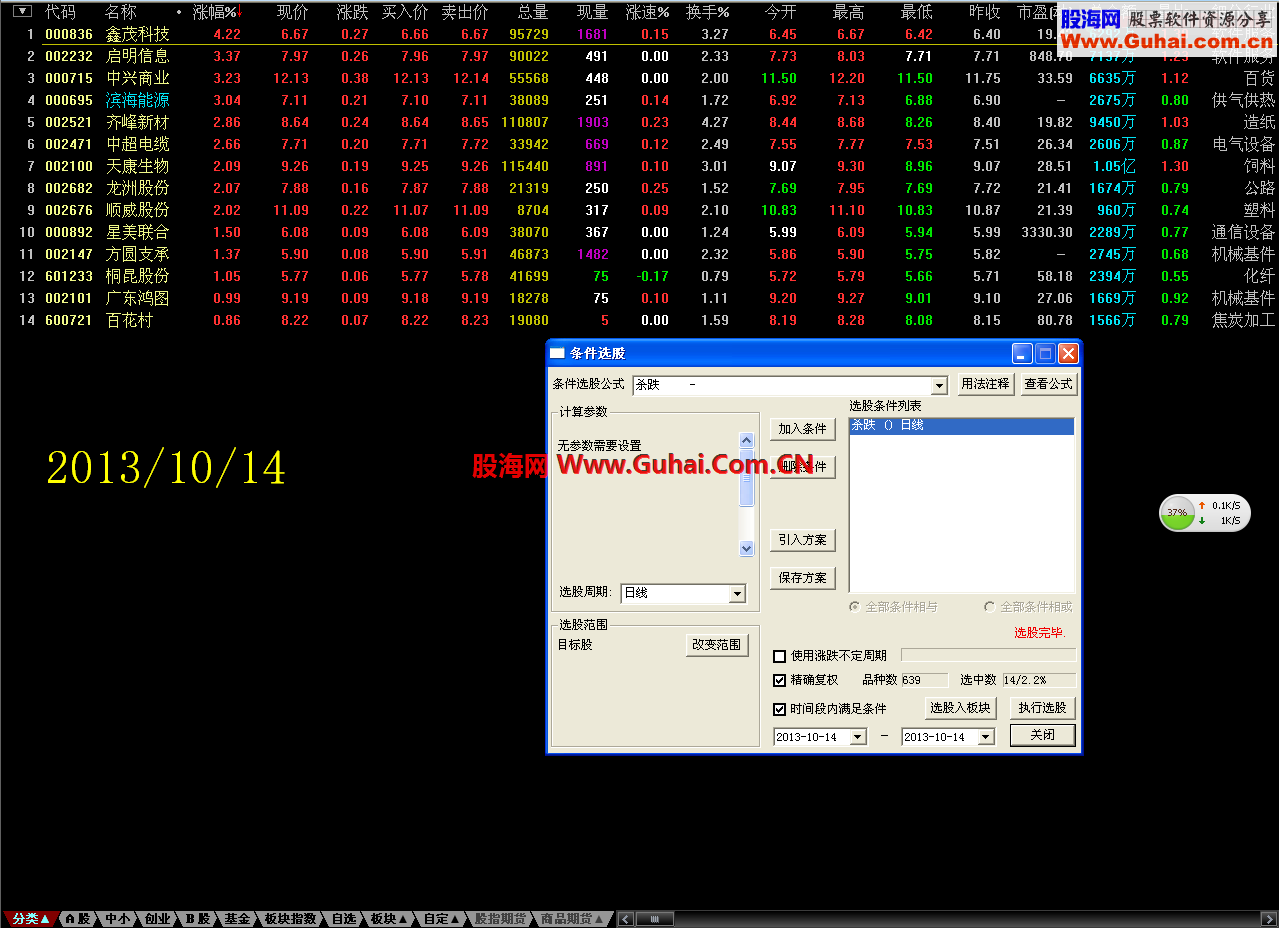Click the 查看公式 button

[x=1049, y=384]
